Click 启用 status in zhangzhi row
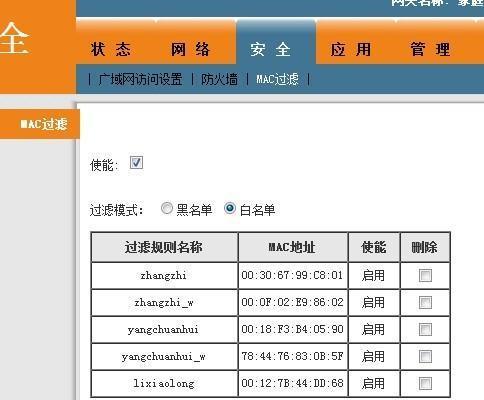This screenshot has height=400, width=484. [373, 276]
